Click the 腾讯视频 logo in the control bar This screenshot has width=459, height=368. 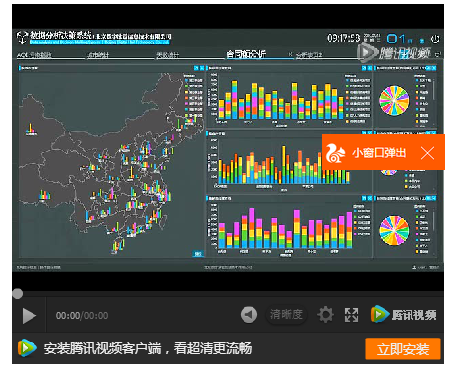coord(403,314)
